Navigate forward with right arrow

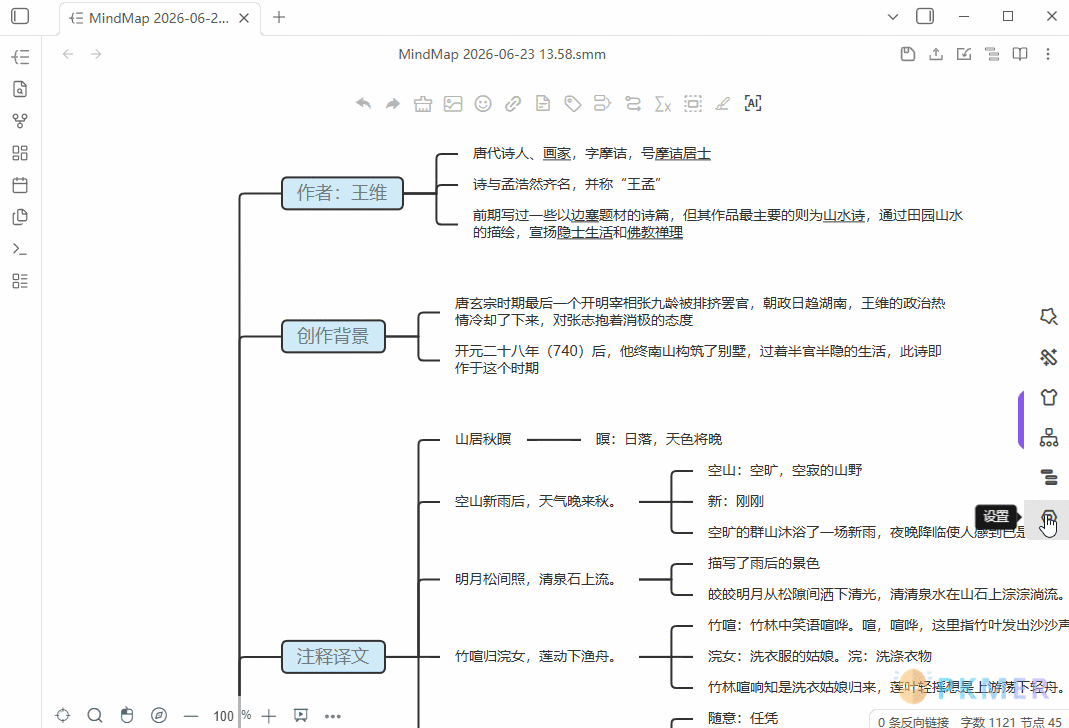[x=96, y=54]
